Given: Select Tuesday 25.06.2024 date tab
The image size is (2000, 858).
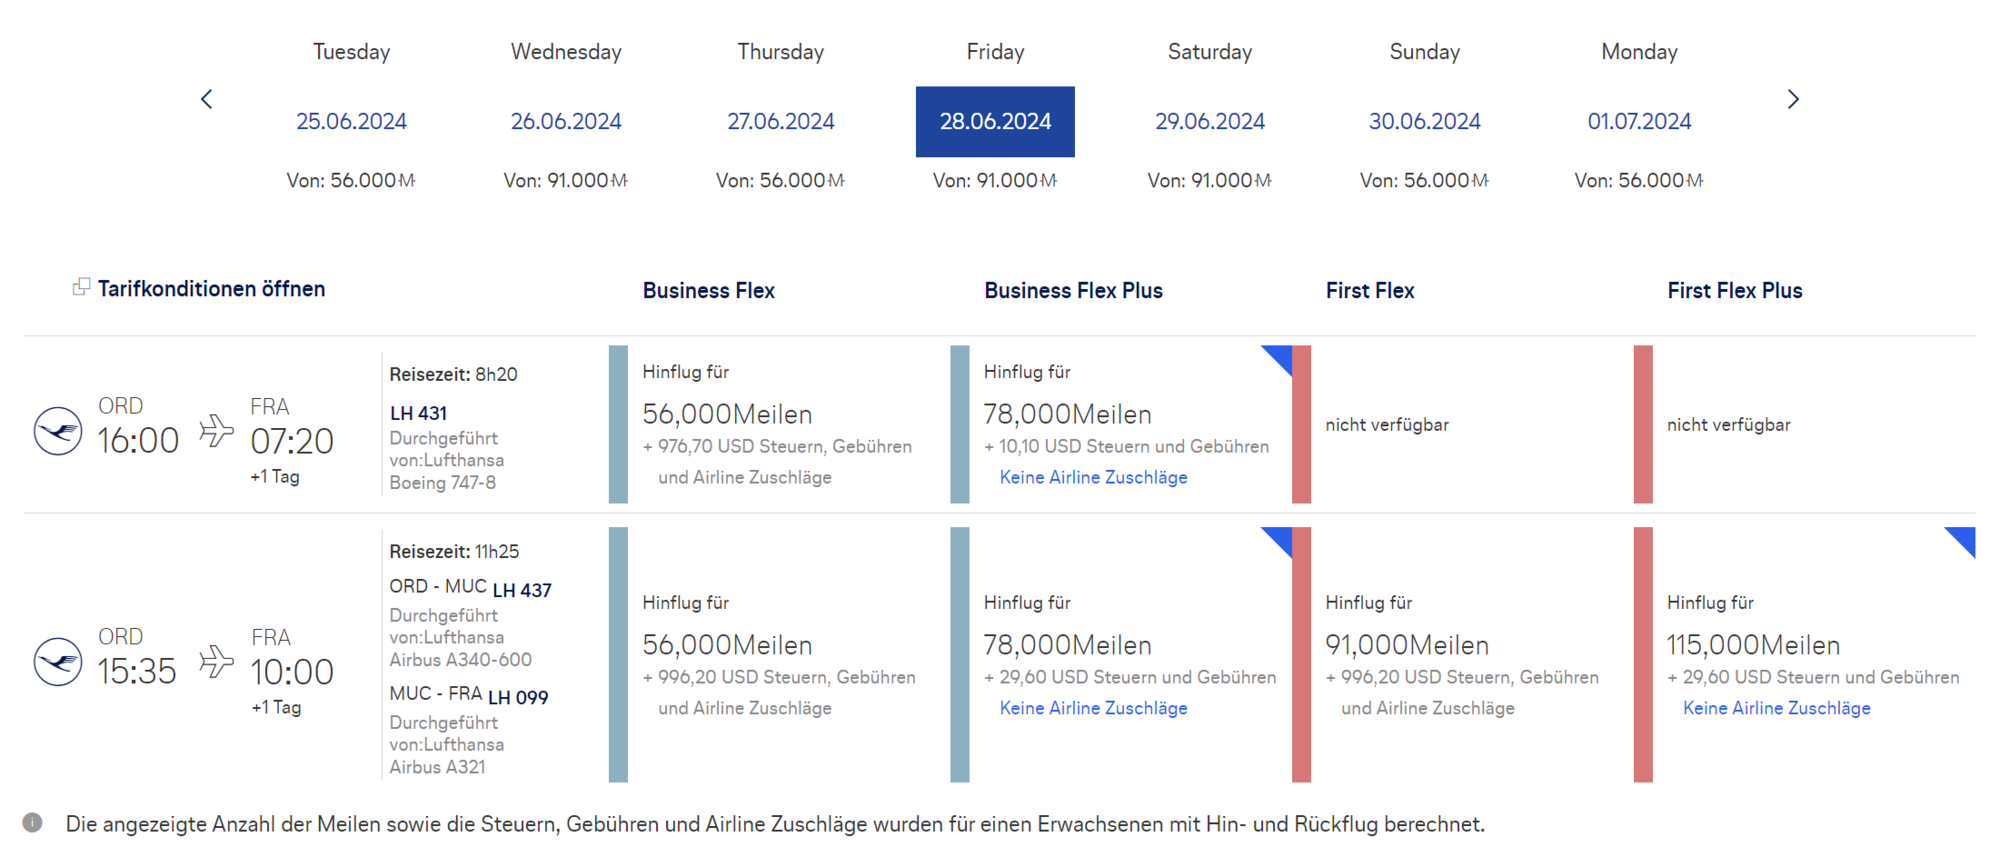Looking at the screenshot, I should [x=351, y=121].
